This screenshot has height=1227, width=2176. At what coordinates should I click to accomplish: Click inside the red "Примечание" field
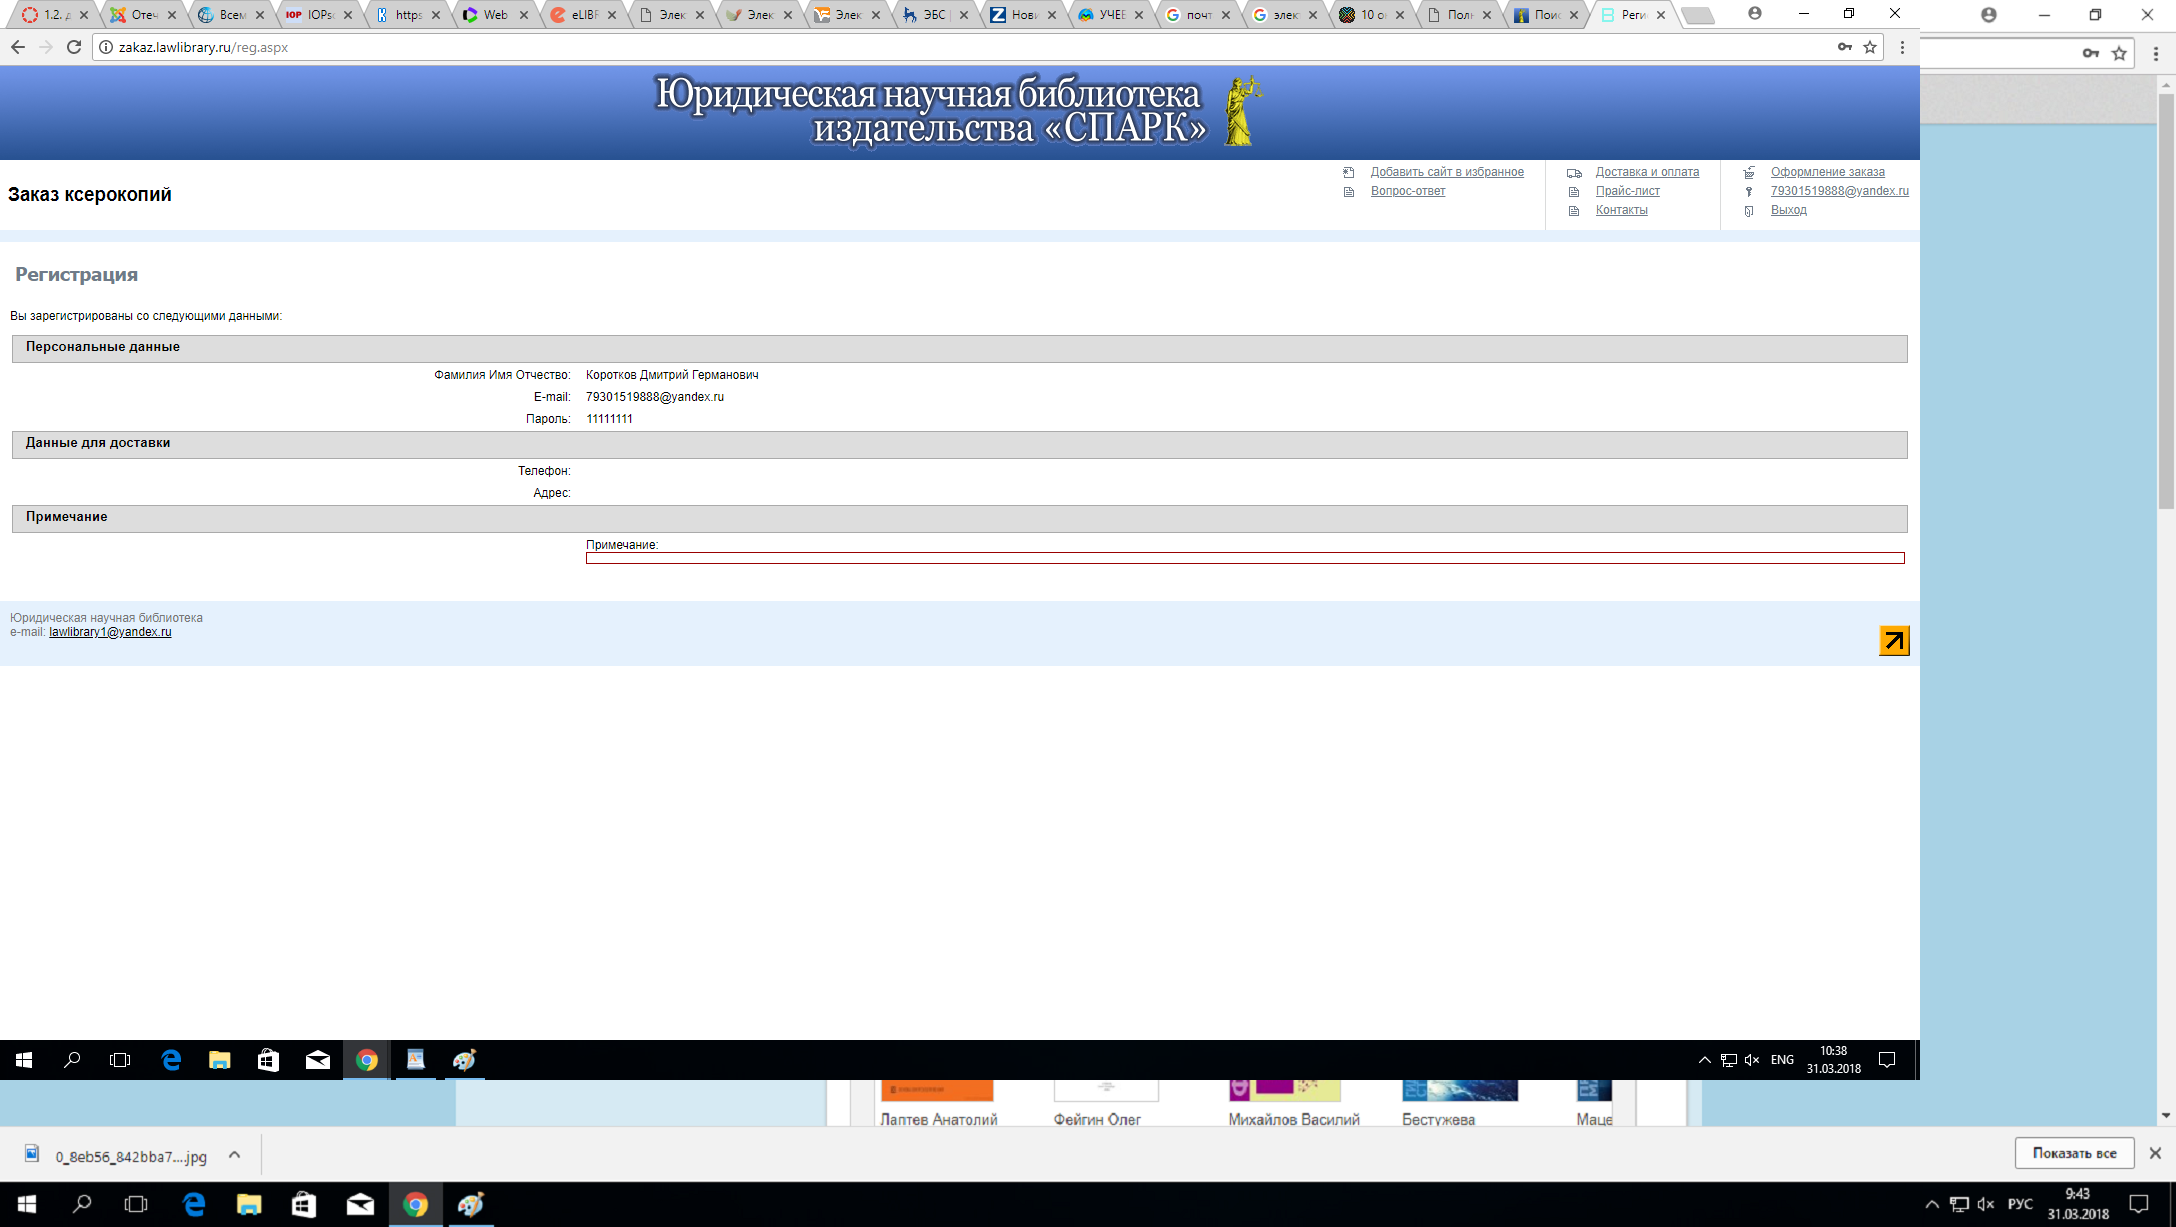(x=1244, y=558)
